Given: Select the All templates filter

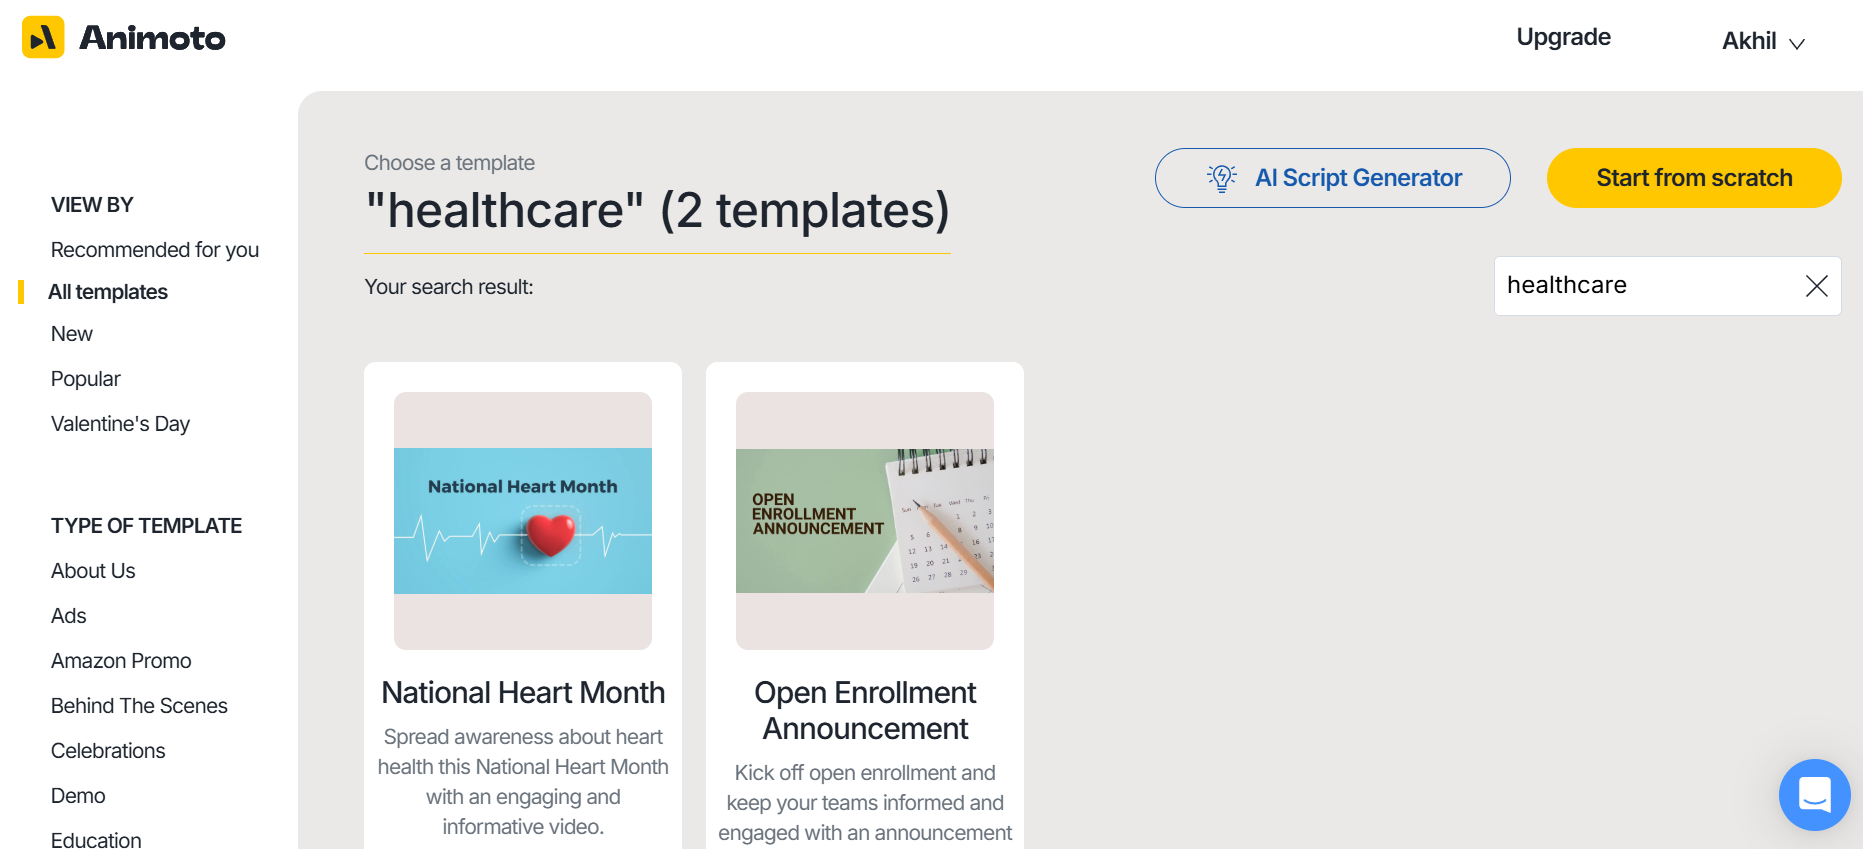Looking at the screenshot, I should [108, 291].
